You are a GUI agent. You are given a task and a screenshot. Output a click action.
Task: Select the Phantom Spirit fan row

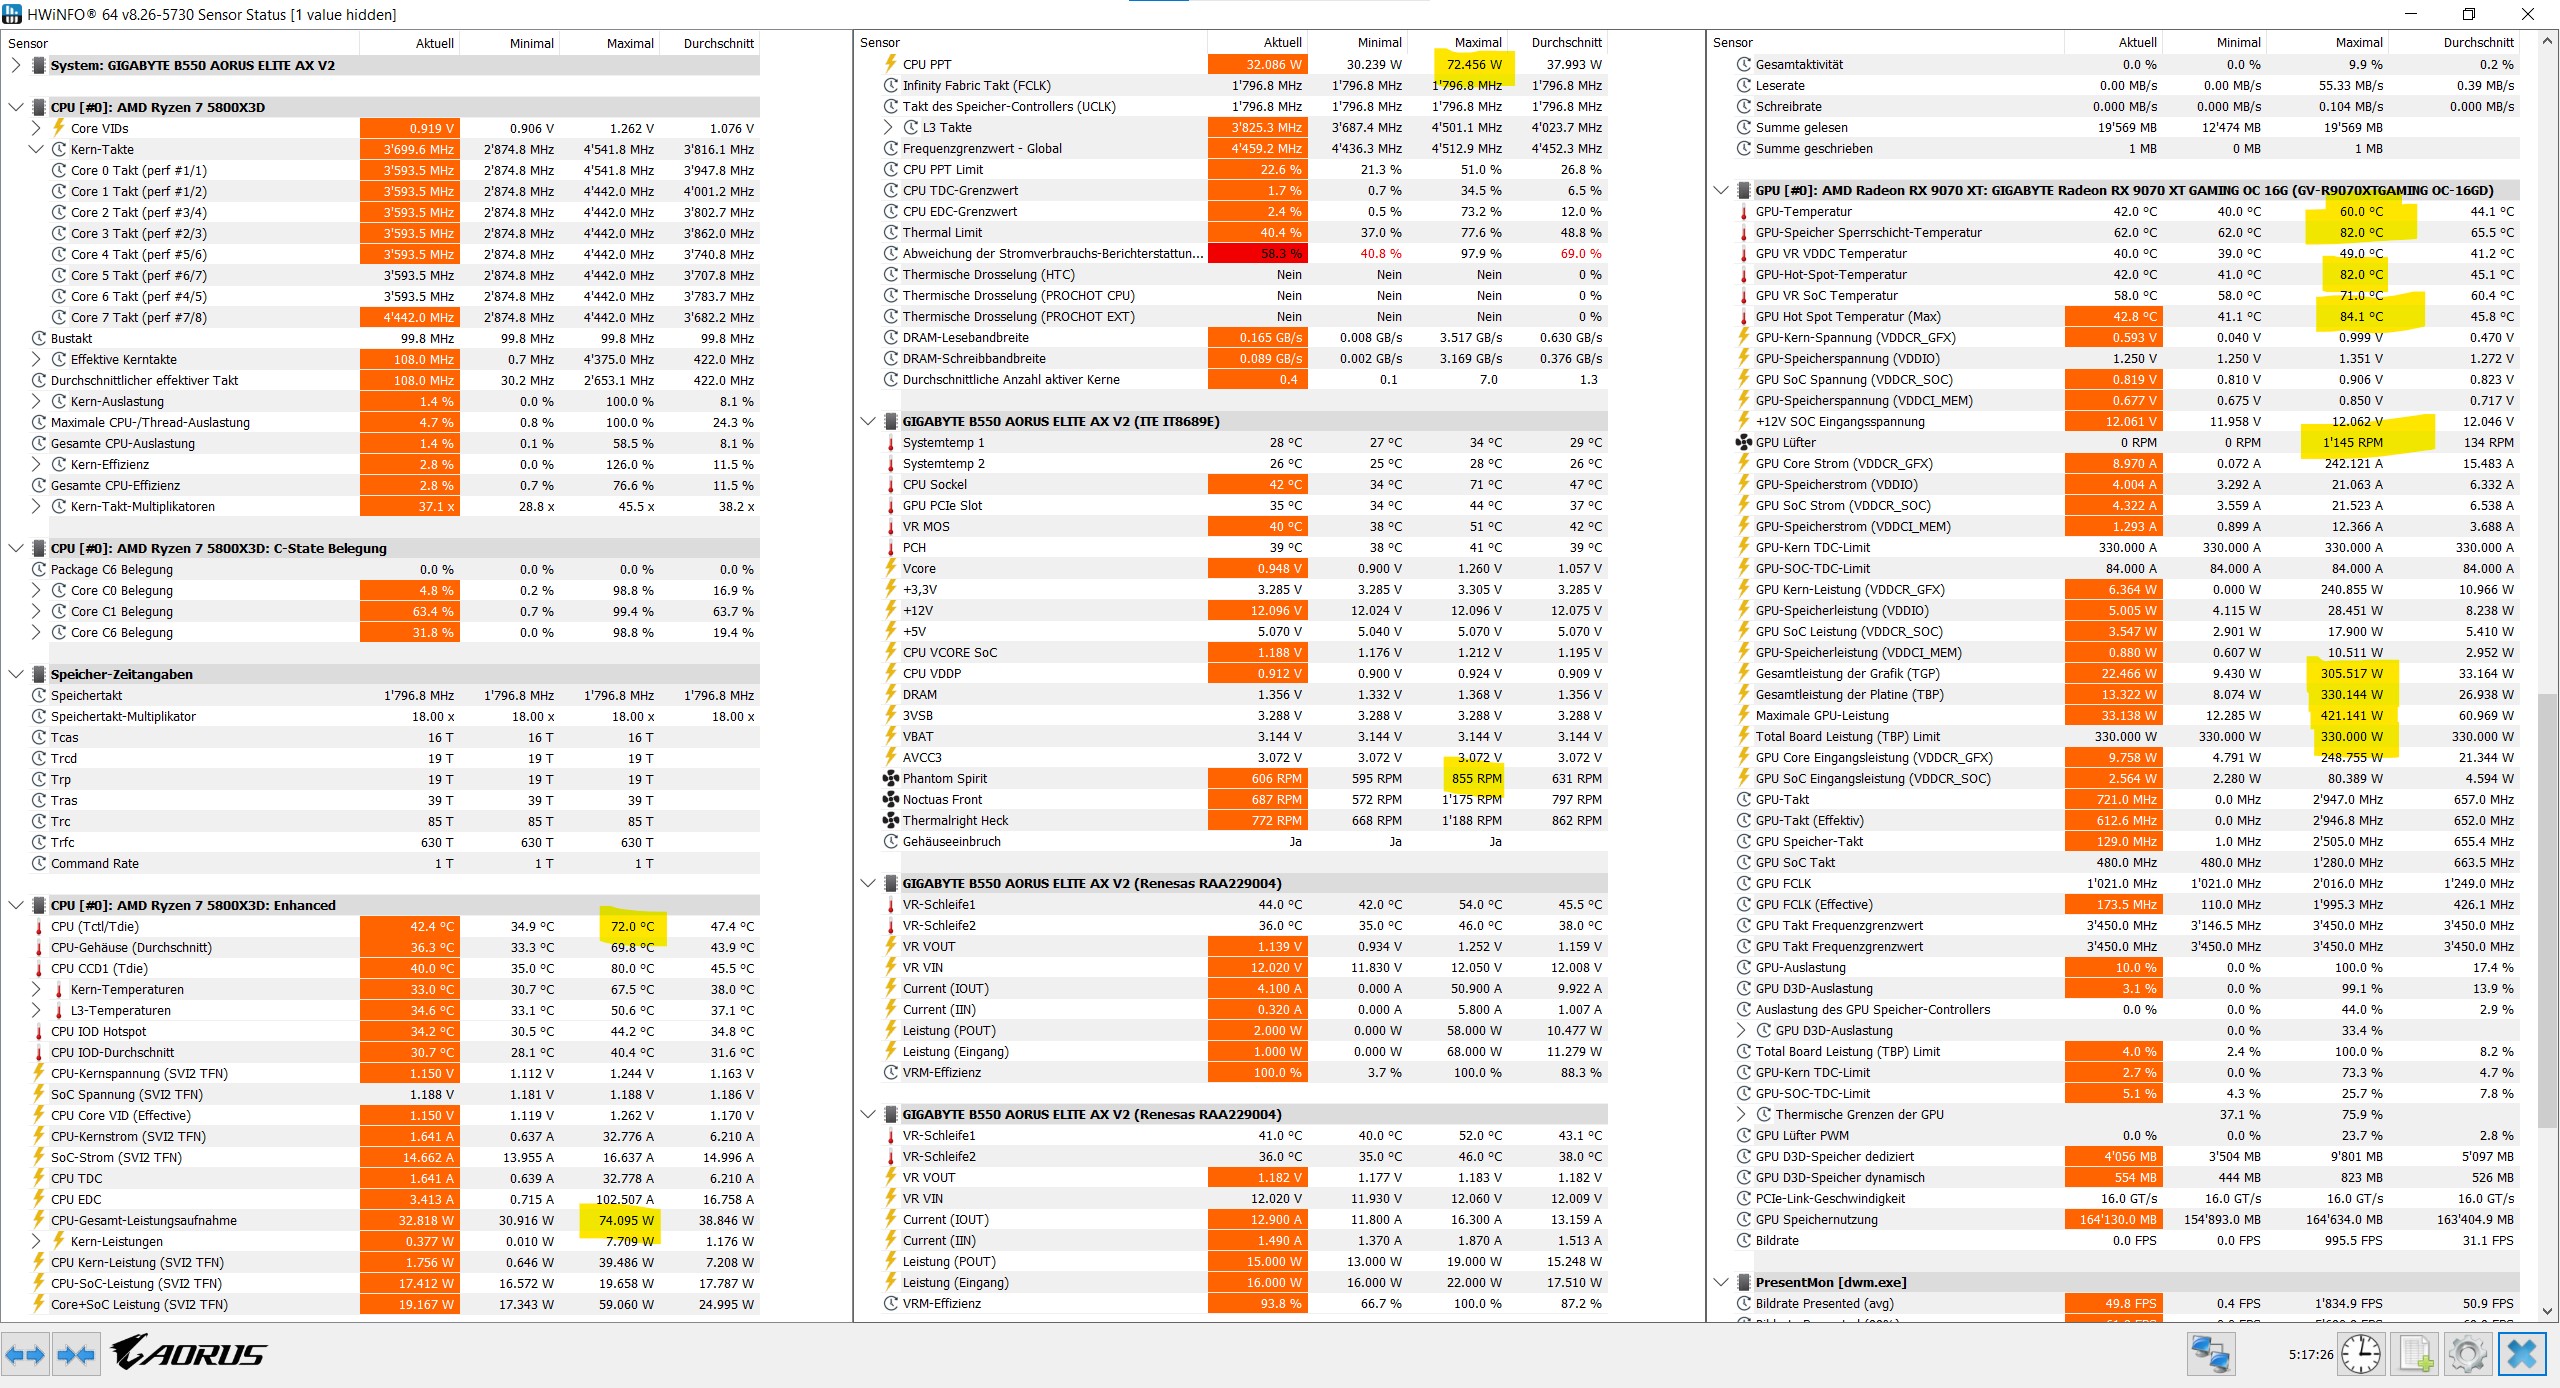[x=944, y=779]
